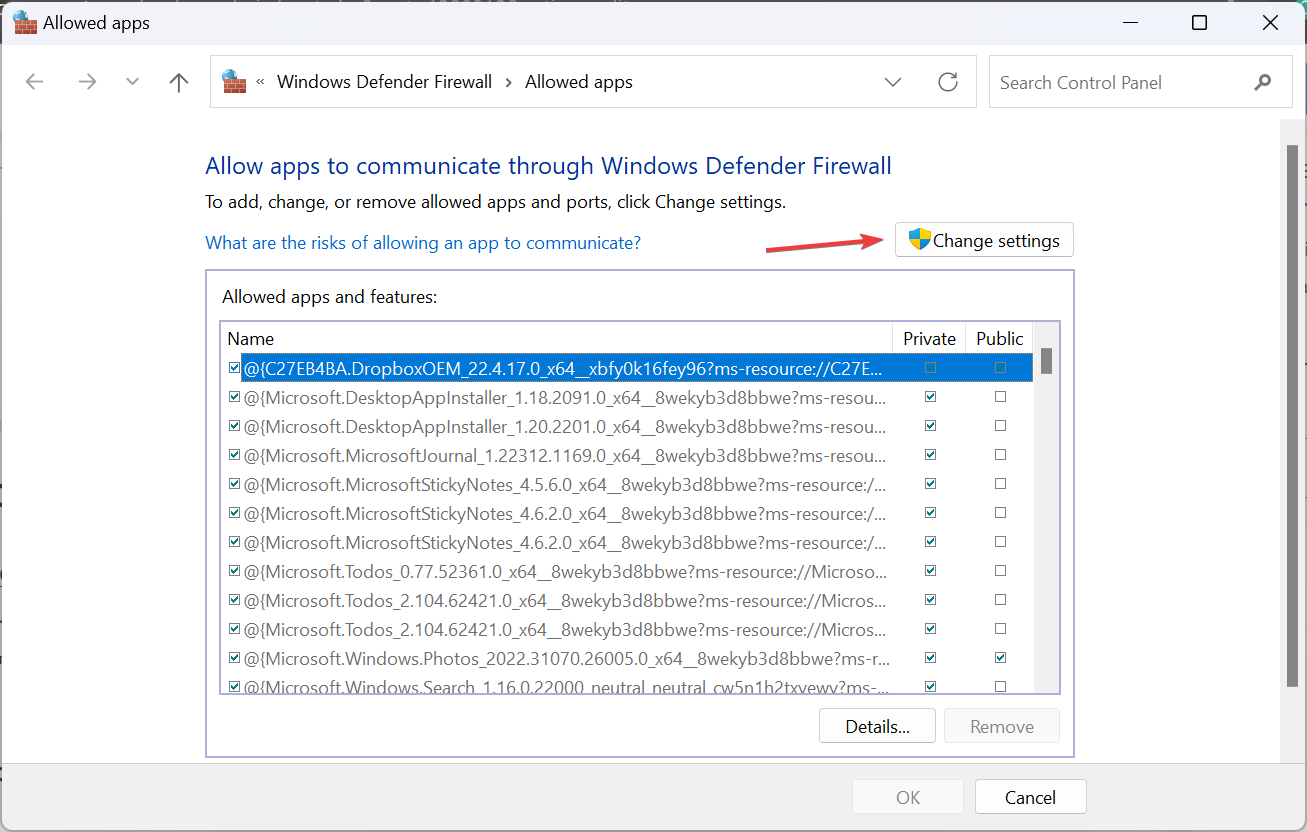
Task: Open the risks of allowing an app link
Action: pyautogui.click(x=423, y=243)
